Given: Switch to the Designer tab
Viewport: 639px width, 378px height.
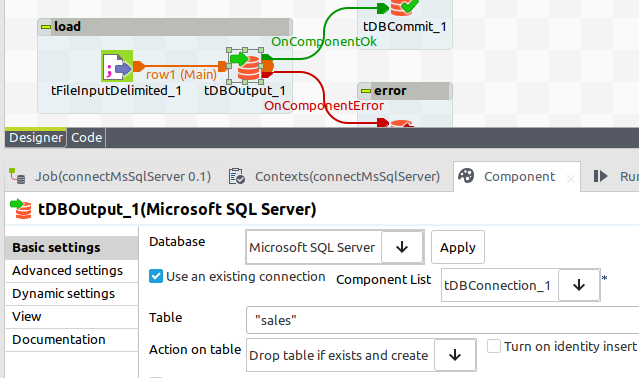Looking at the screenshot, I should [36, 138].
